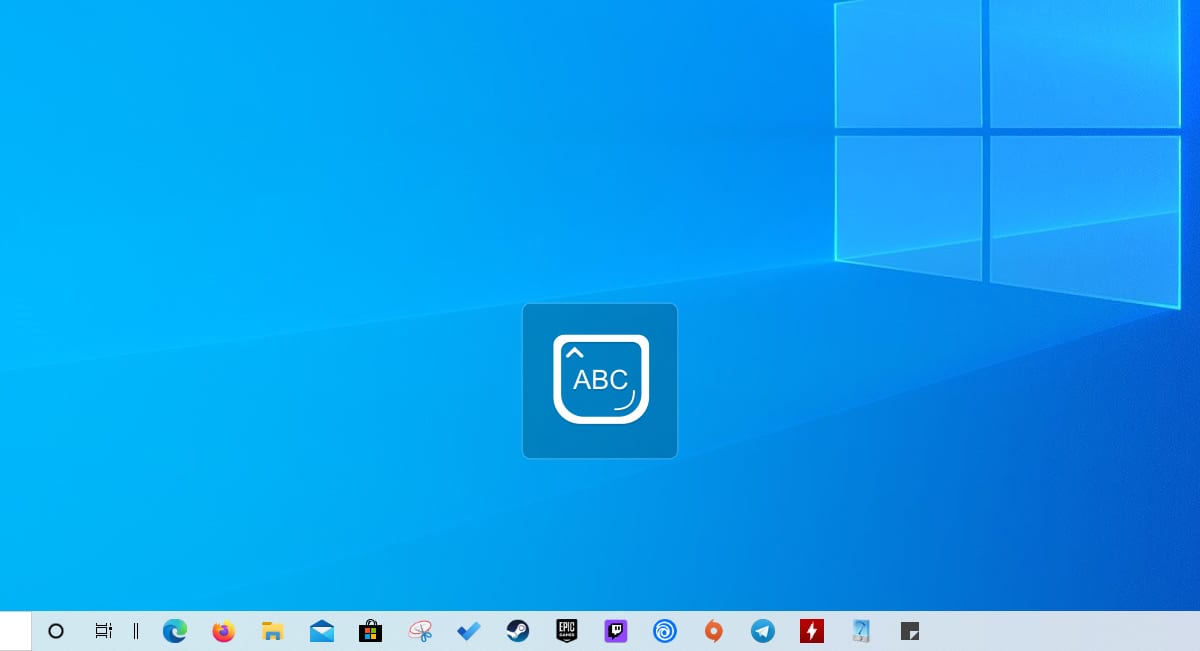This screenshot has width=1200, height=651.
Task: Open the Epic Games Launcher
Action: click(x=566, y=631)
